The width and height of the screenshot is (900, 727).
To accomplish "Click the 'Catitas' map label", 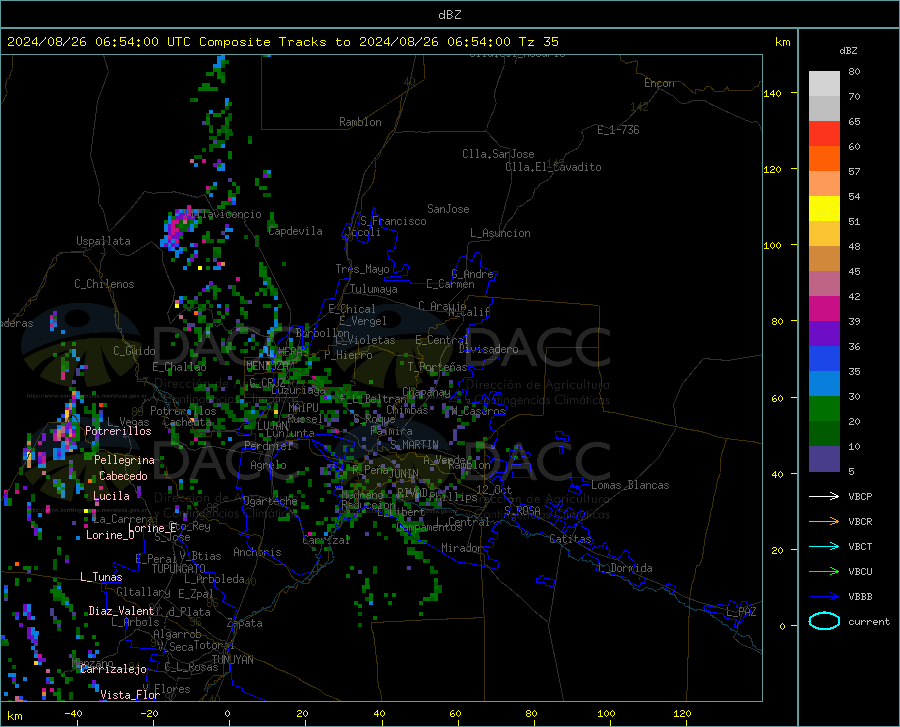I will pos(570,539).
